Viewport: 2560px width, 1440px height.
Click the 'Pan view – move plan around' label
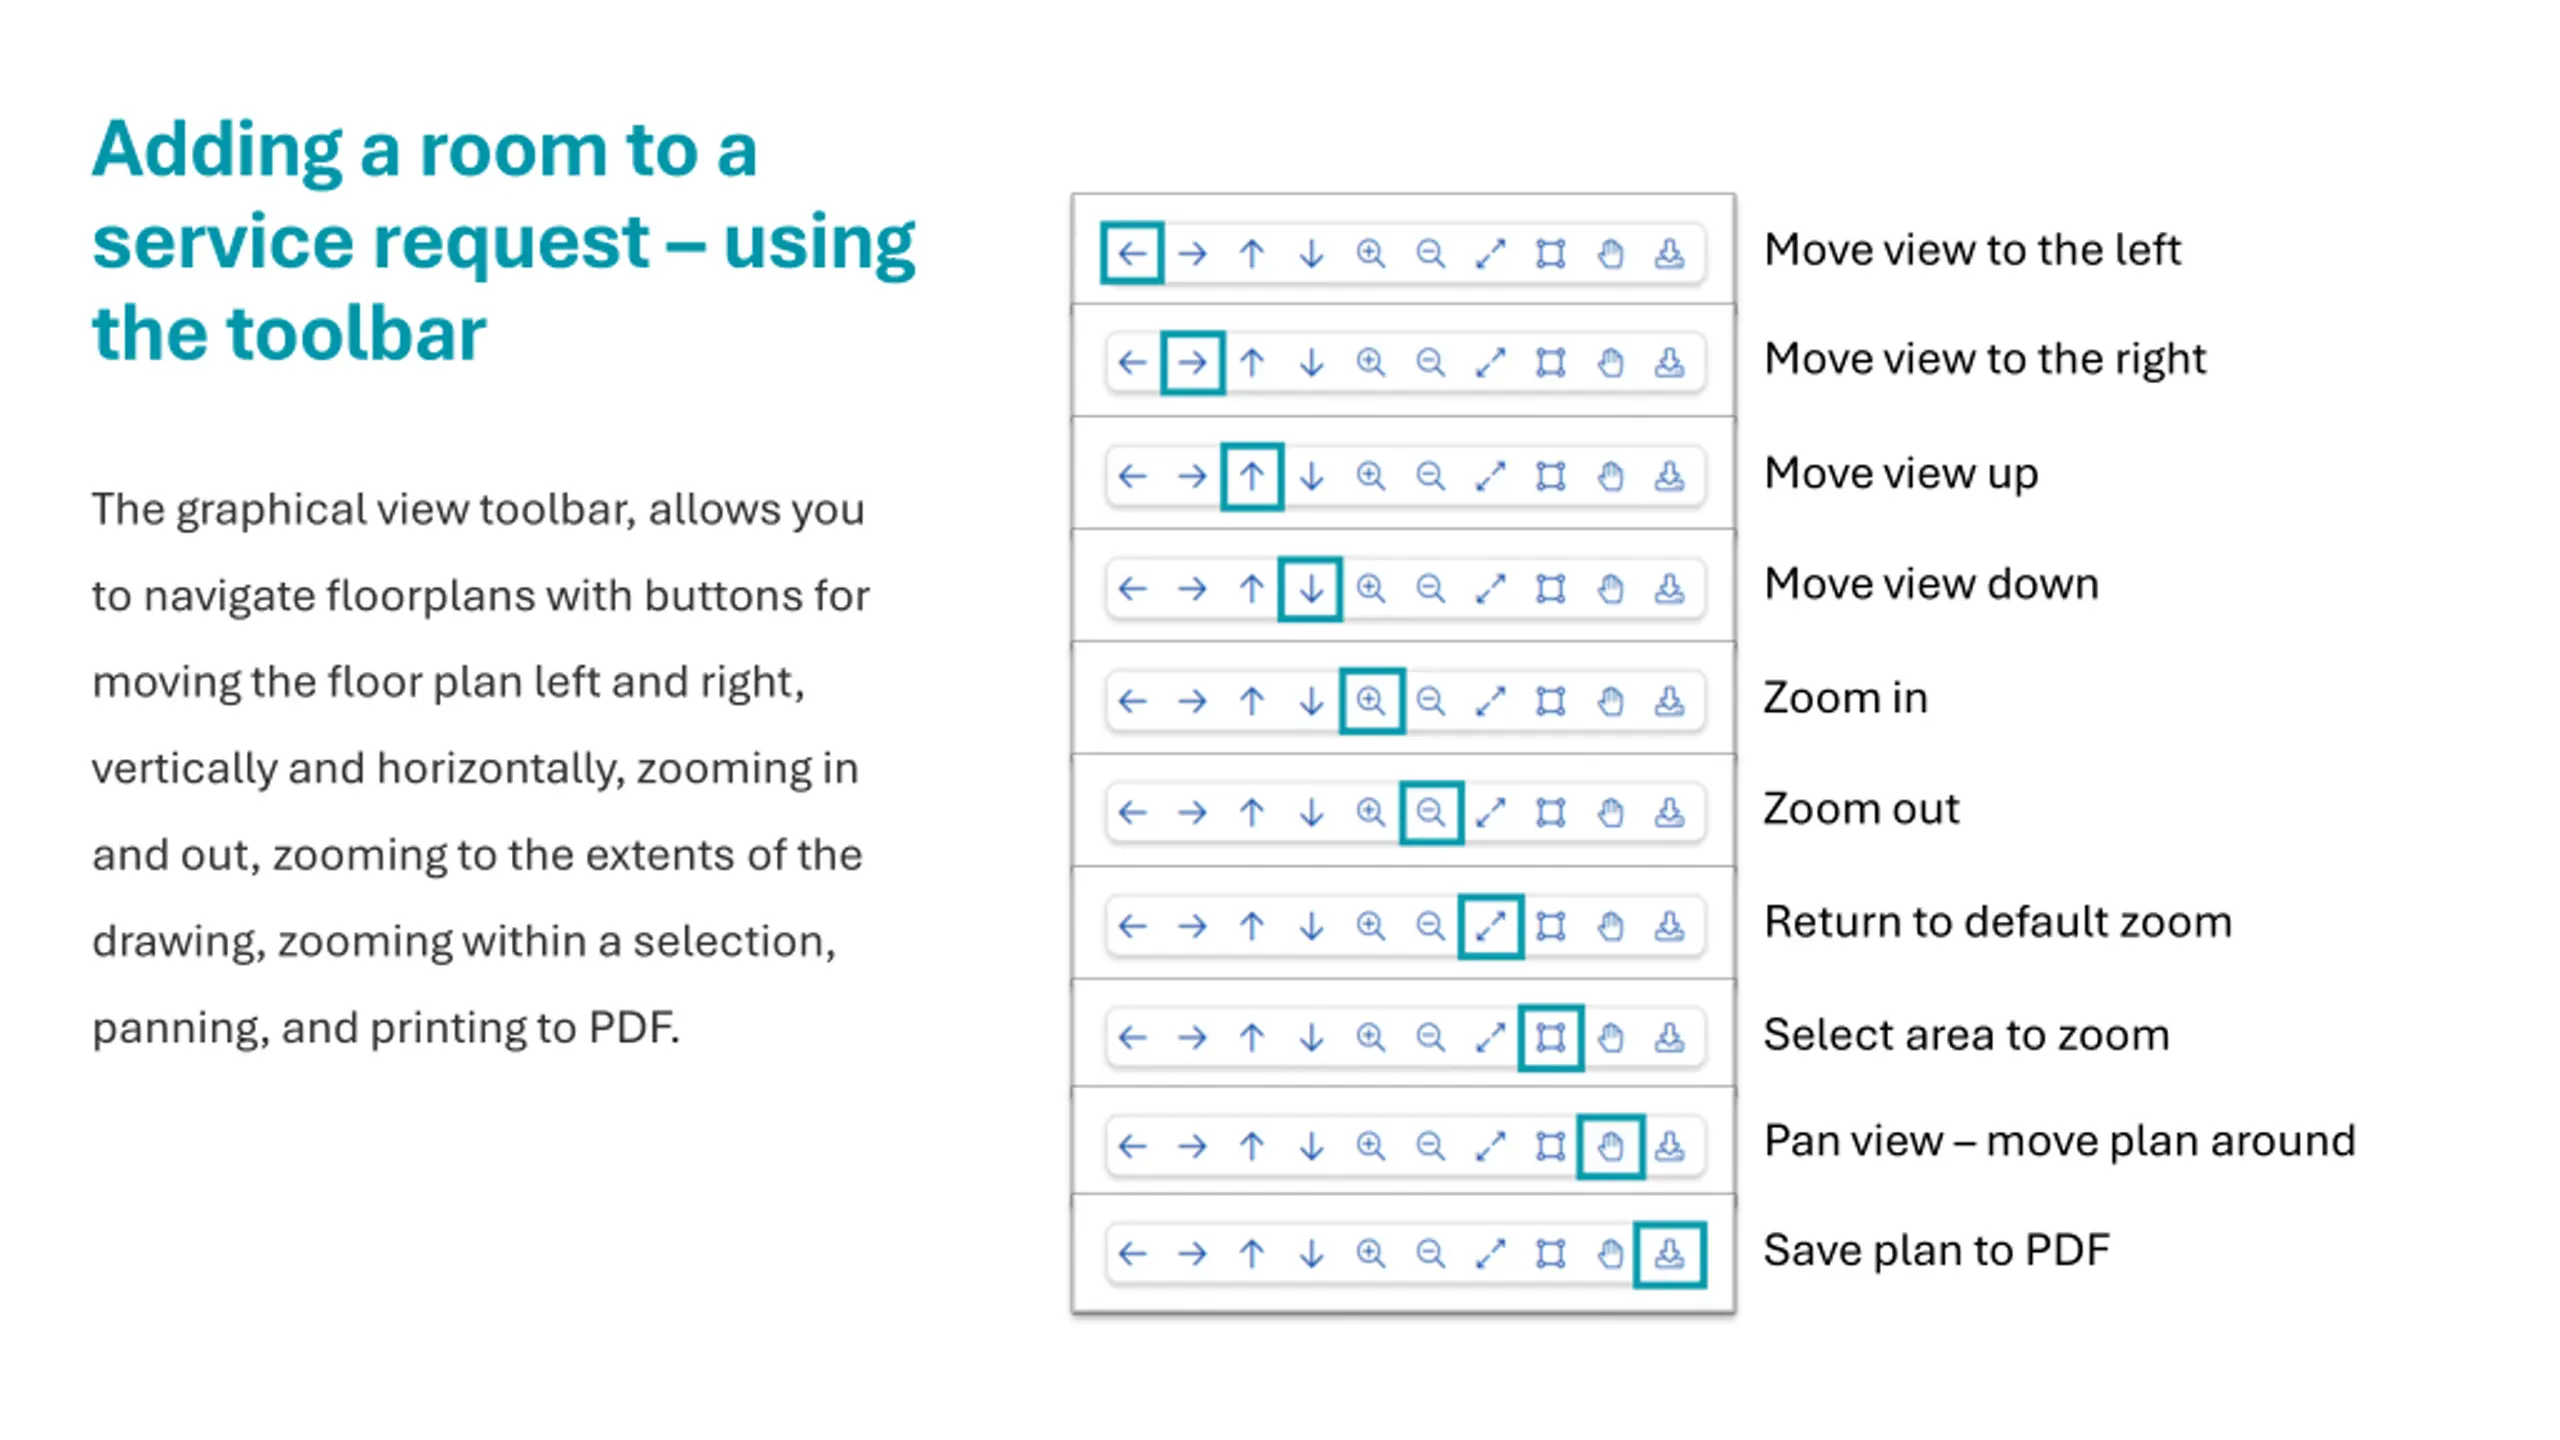[2060, 1141]
